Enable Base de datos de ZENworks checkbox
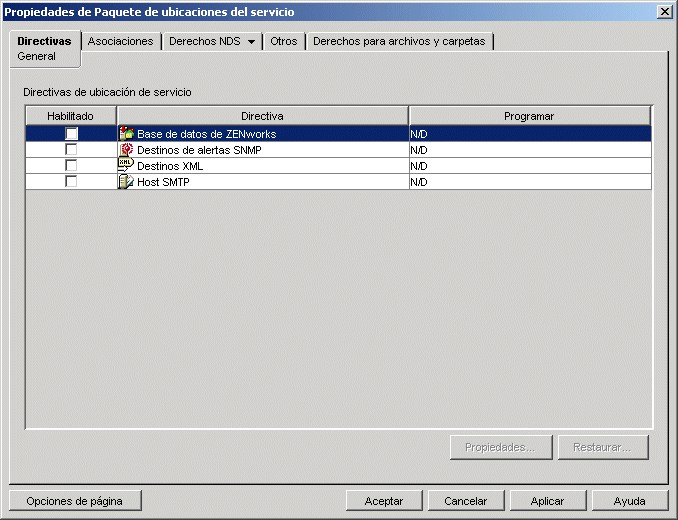 [71, 134]
